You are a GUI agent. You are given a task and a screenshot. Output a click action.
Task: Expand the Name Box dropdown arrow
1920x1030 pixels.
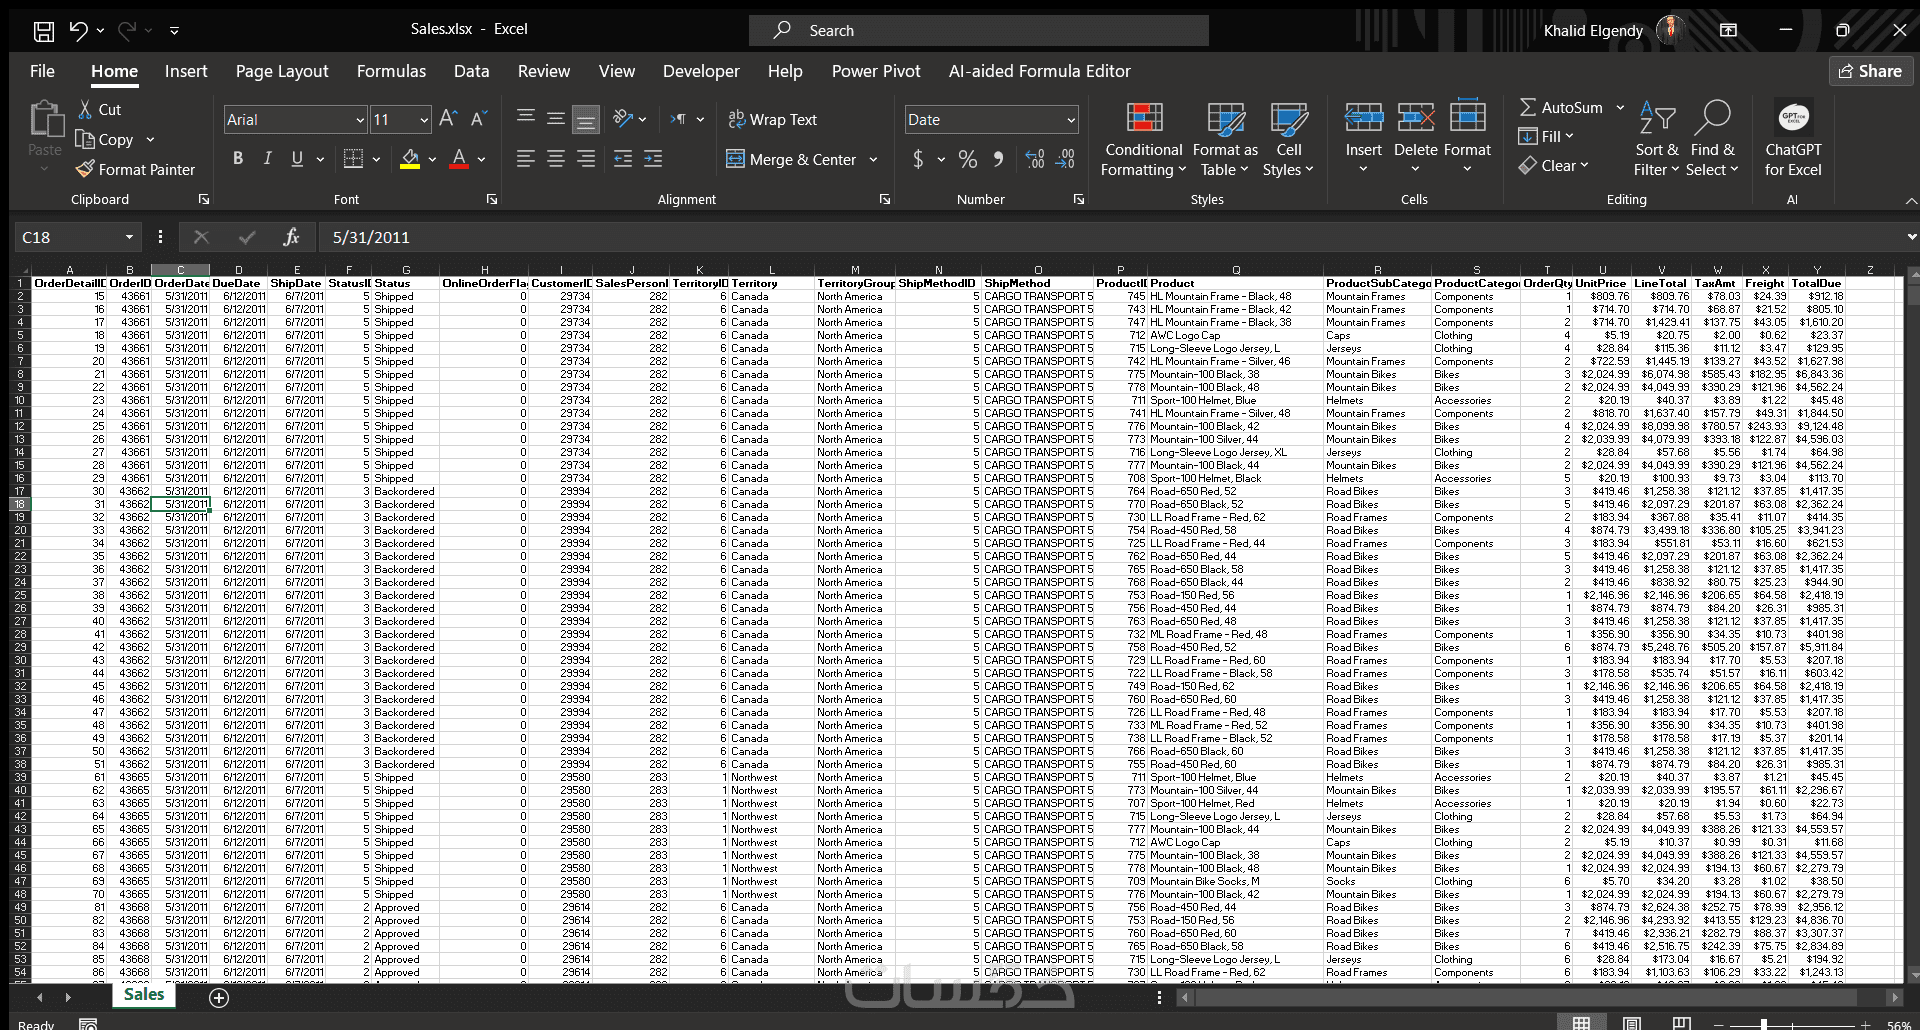tap(129, 237)
